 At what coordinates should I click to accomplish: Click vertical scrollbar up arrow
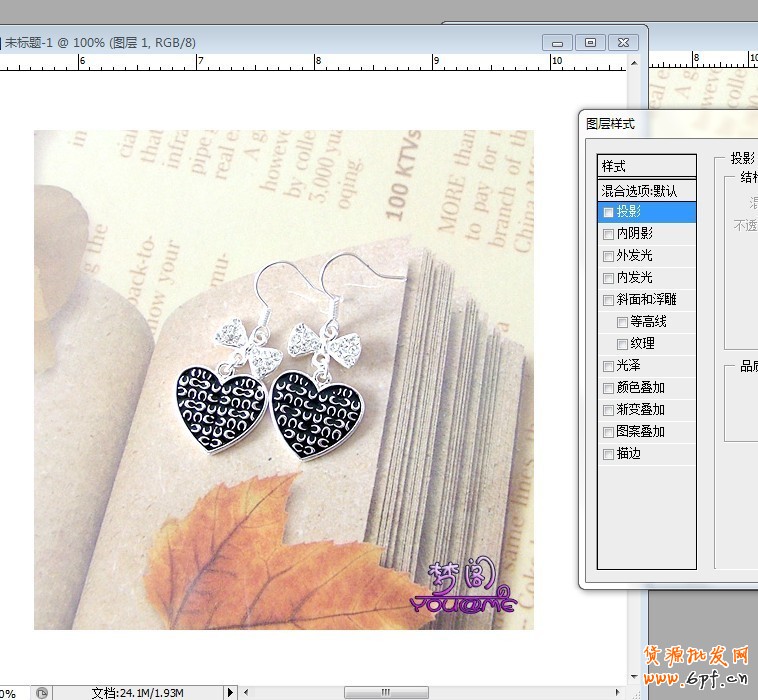tap(634, 63)
